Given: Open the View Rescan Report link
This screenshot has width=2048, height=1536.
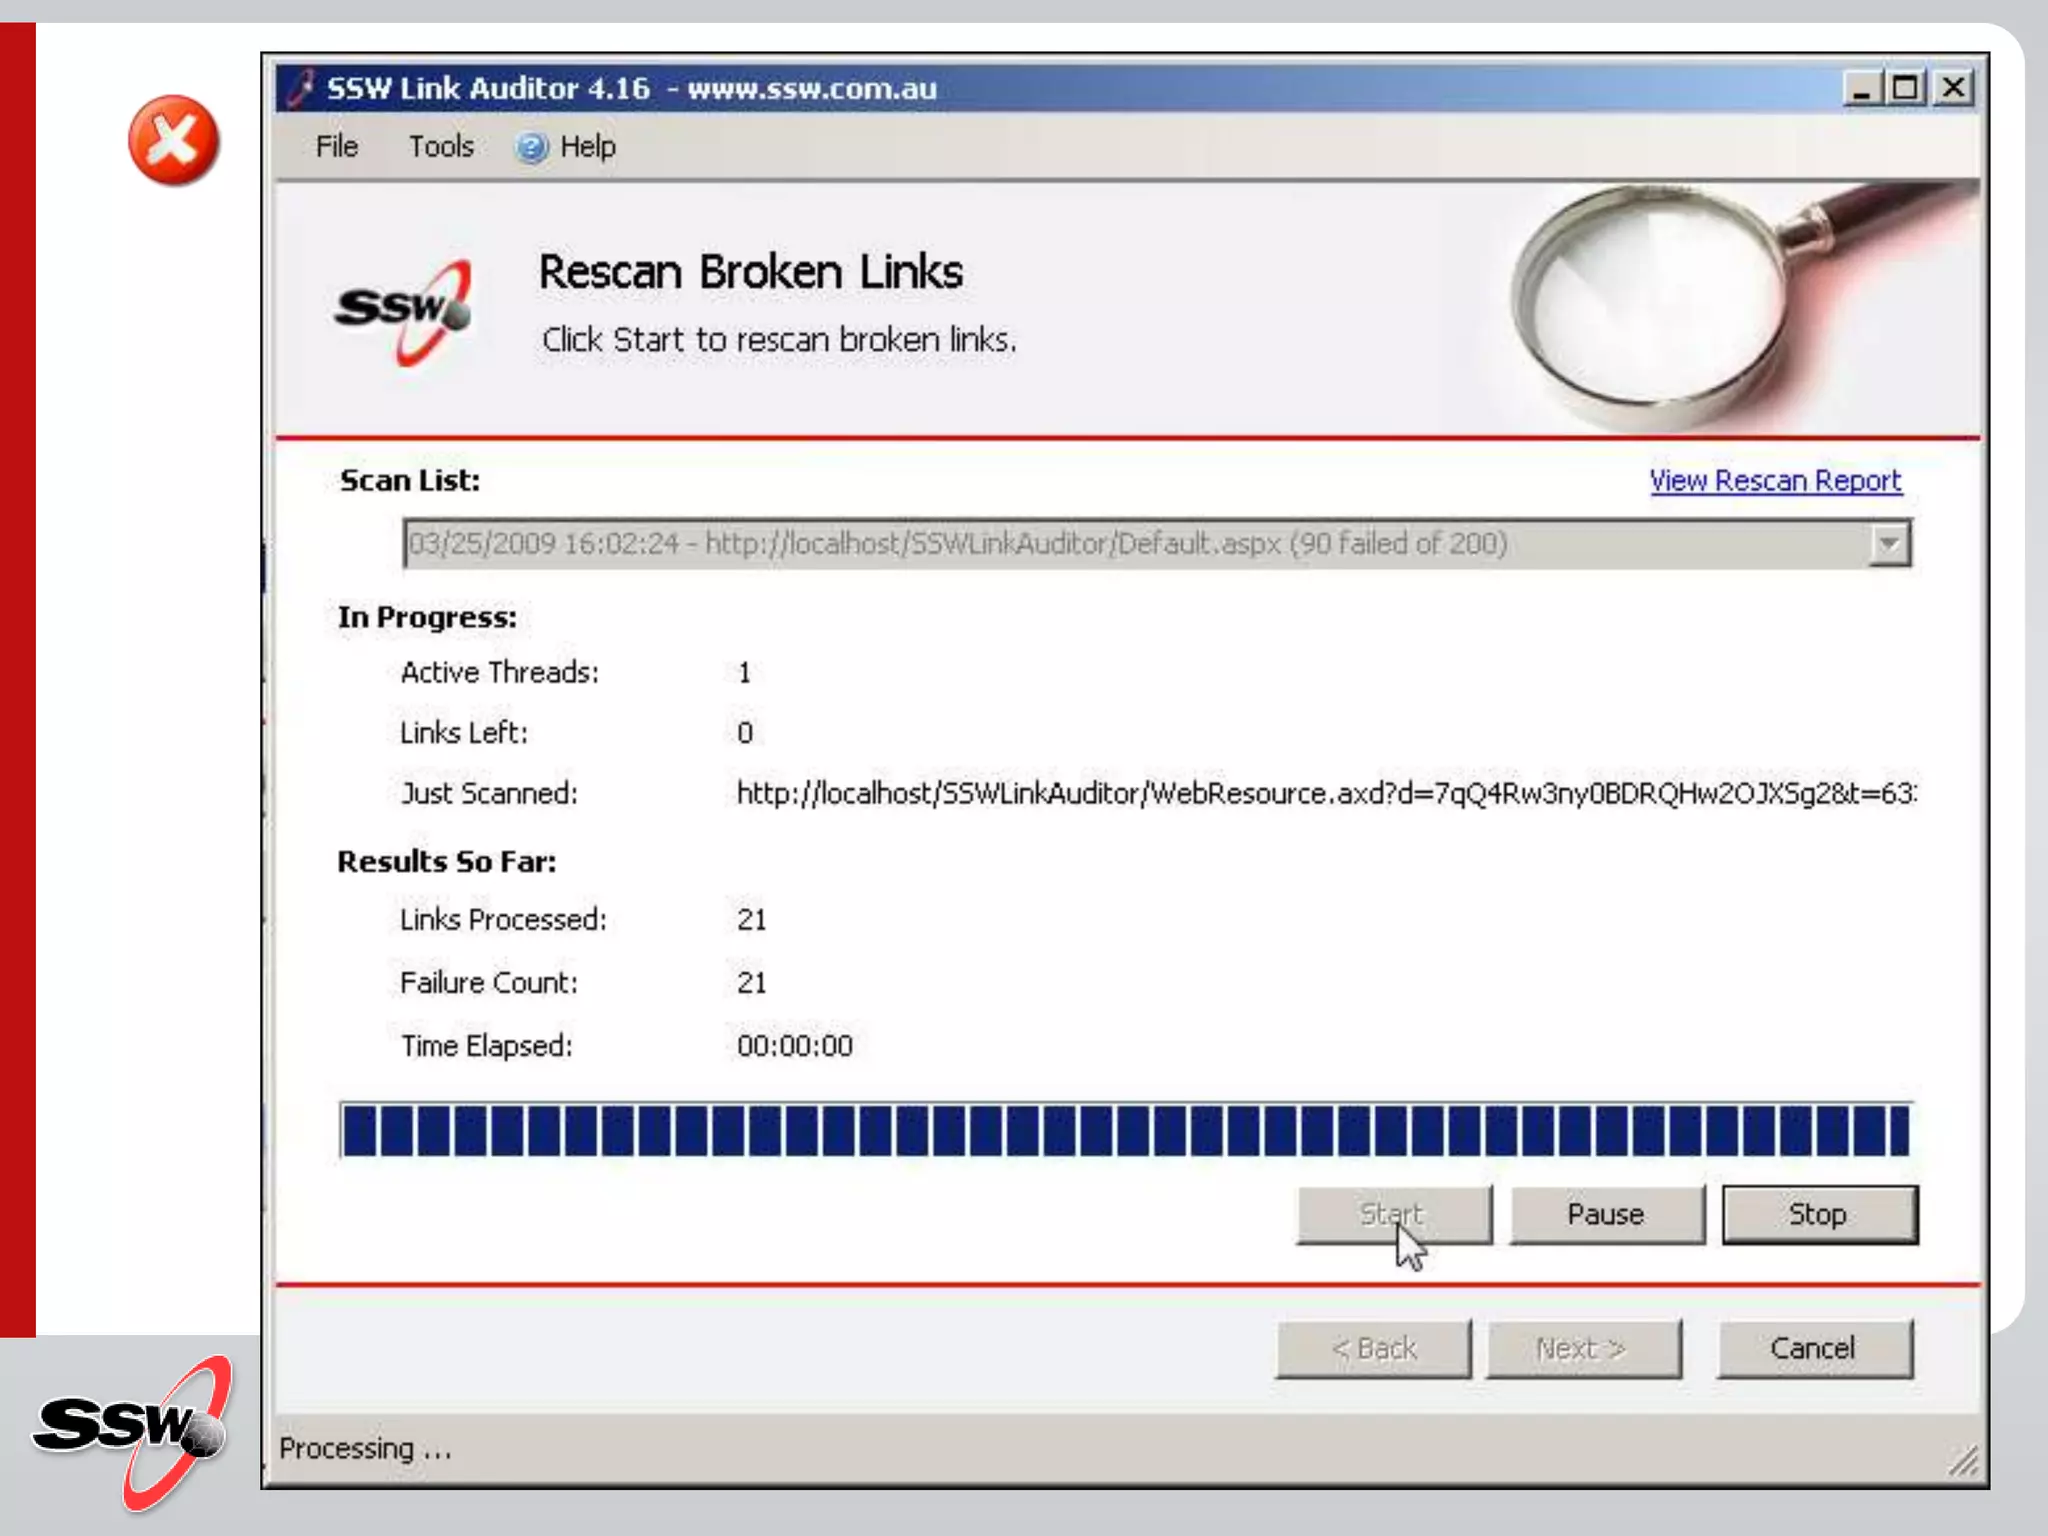Looking at the screenshot, I should coord(1774,481).
